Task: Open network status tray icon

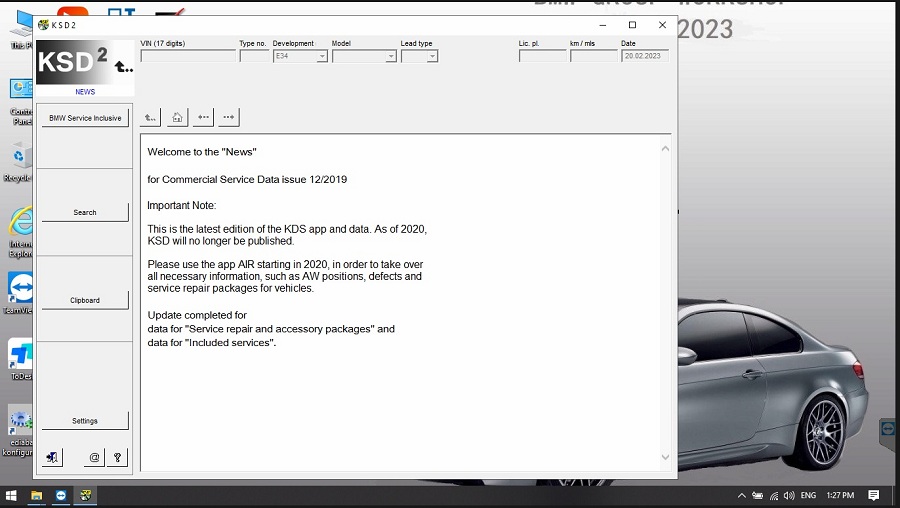Action: 774,495
